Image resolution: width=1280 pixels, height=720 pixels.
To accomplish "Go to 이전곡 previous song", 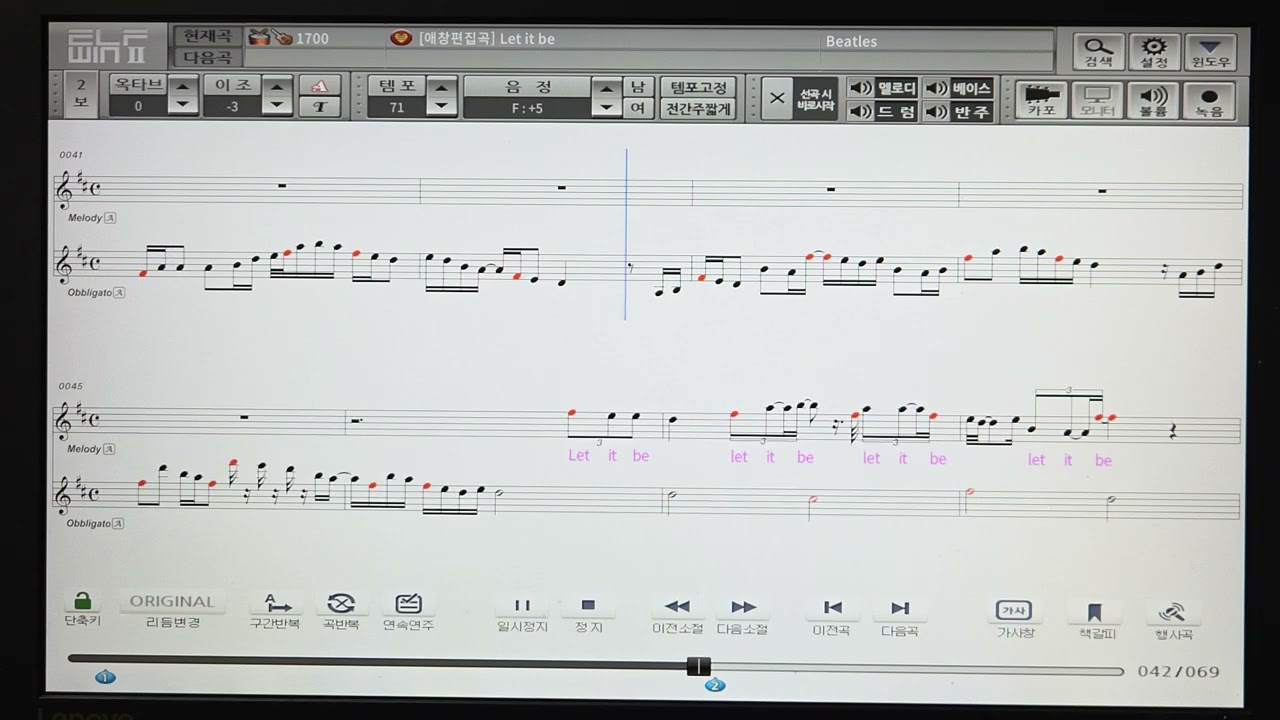I will [x=832, y=616].
